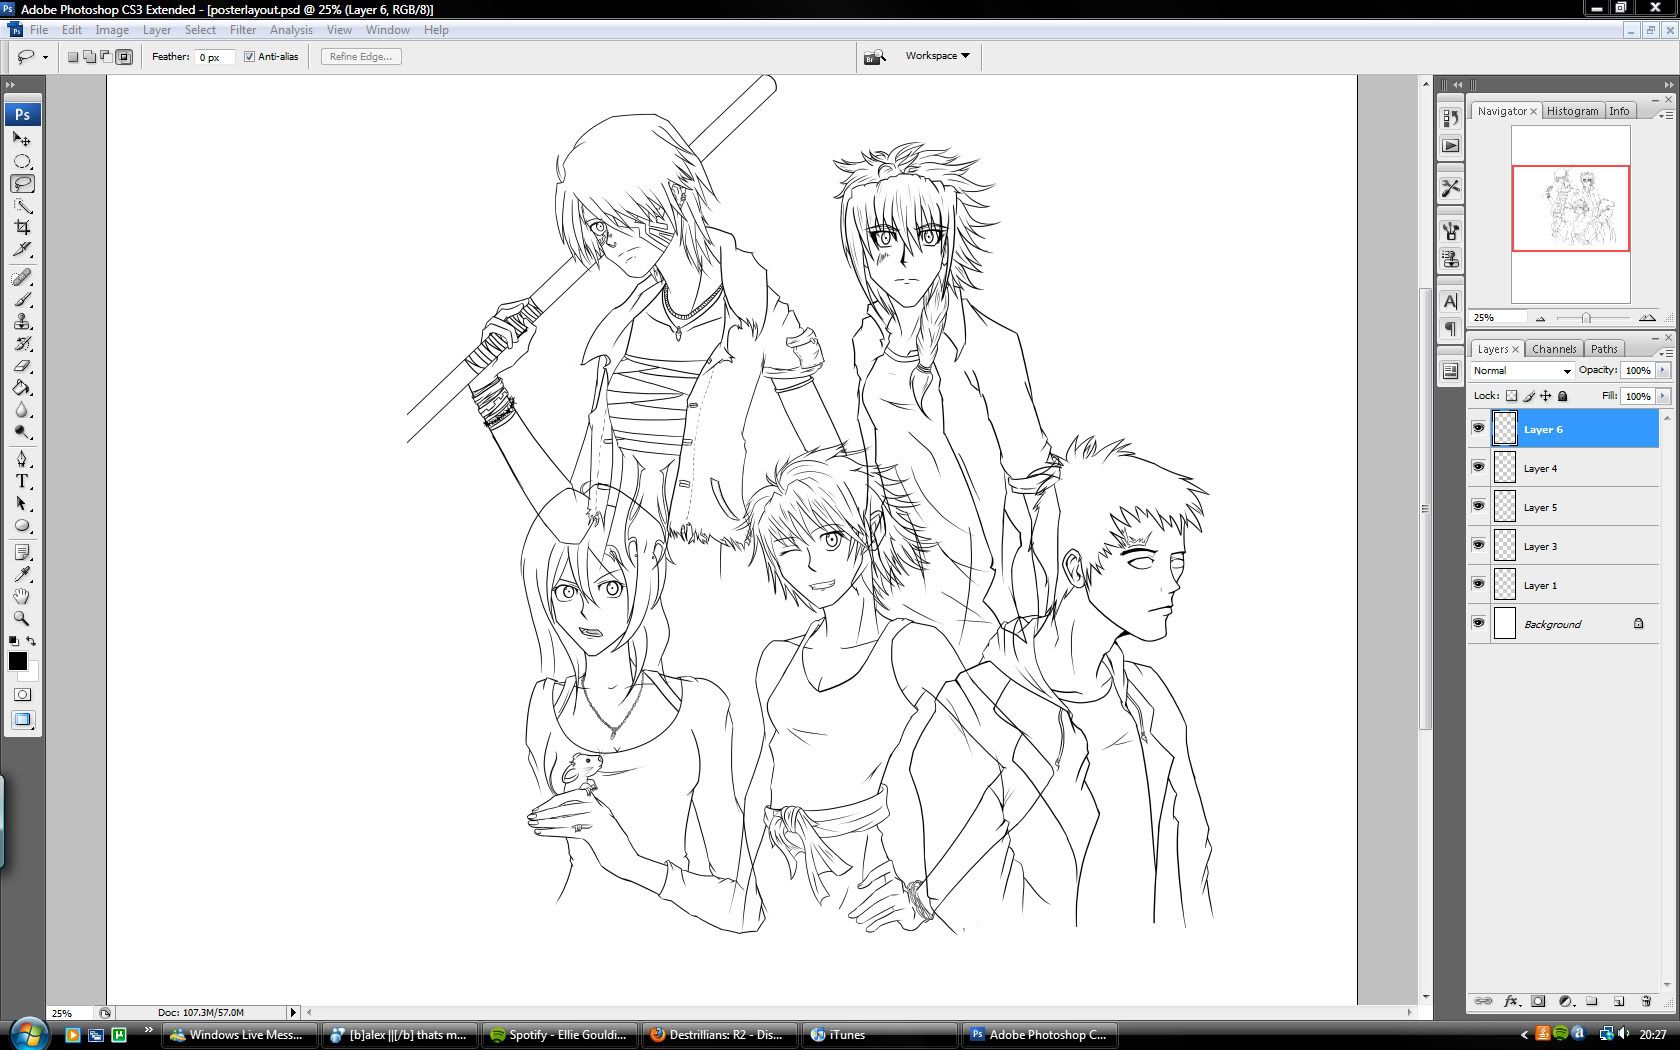The image size is (1680, 1050).
Task: Add a layer mask
Action: 1538,1001
